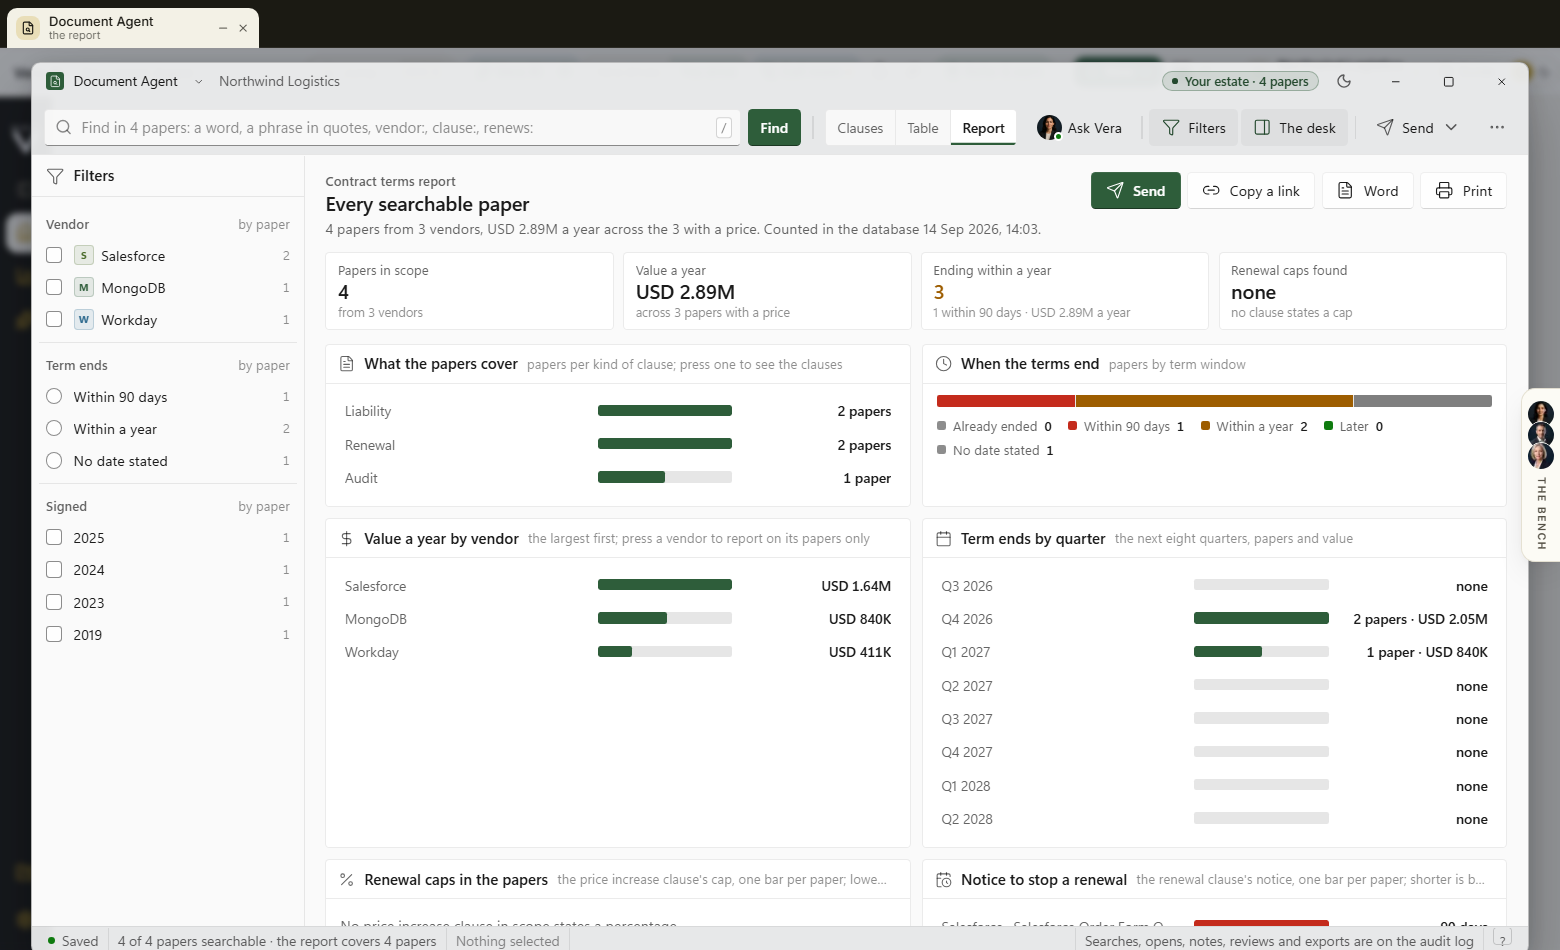
Task: Click the 'No date stated' legend entry
Action: coord(995,450)
